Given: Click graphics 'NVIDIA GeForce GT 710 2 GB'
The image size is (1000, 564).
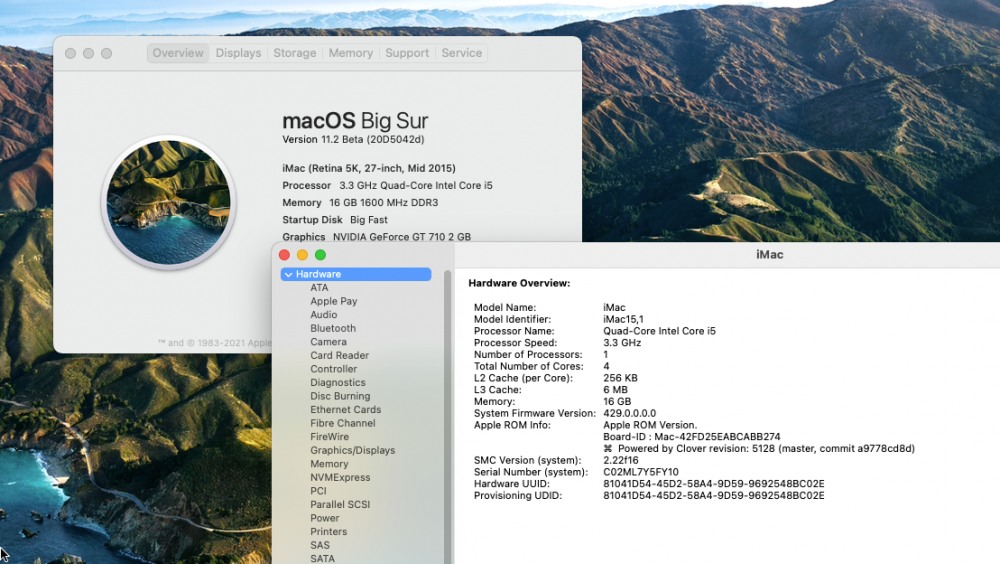Looking at the screenshot, I should (x=402, y=237).
